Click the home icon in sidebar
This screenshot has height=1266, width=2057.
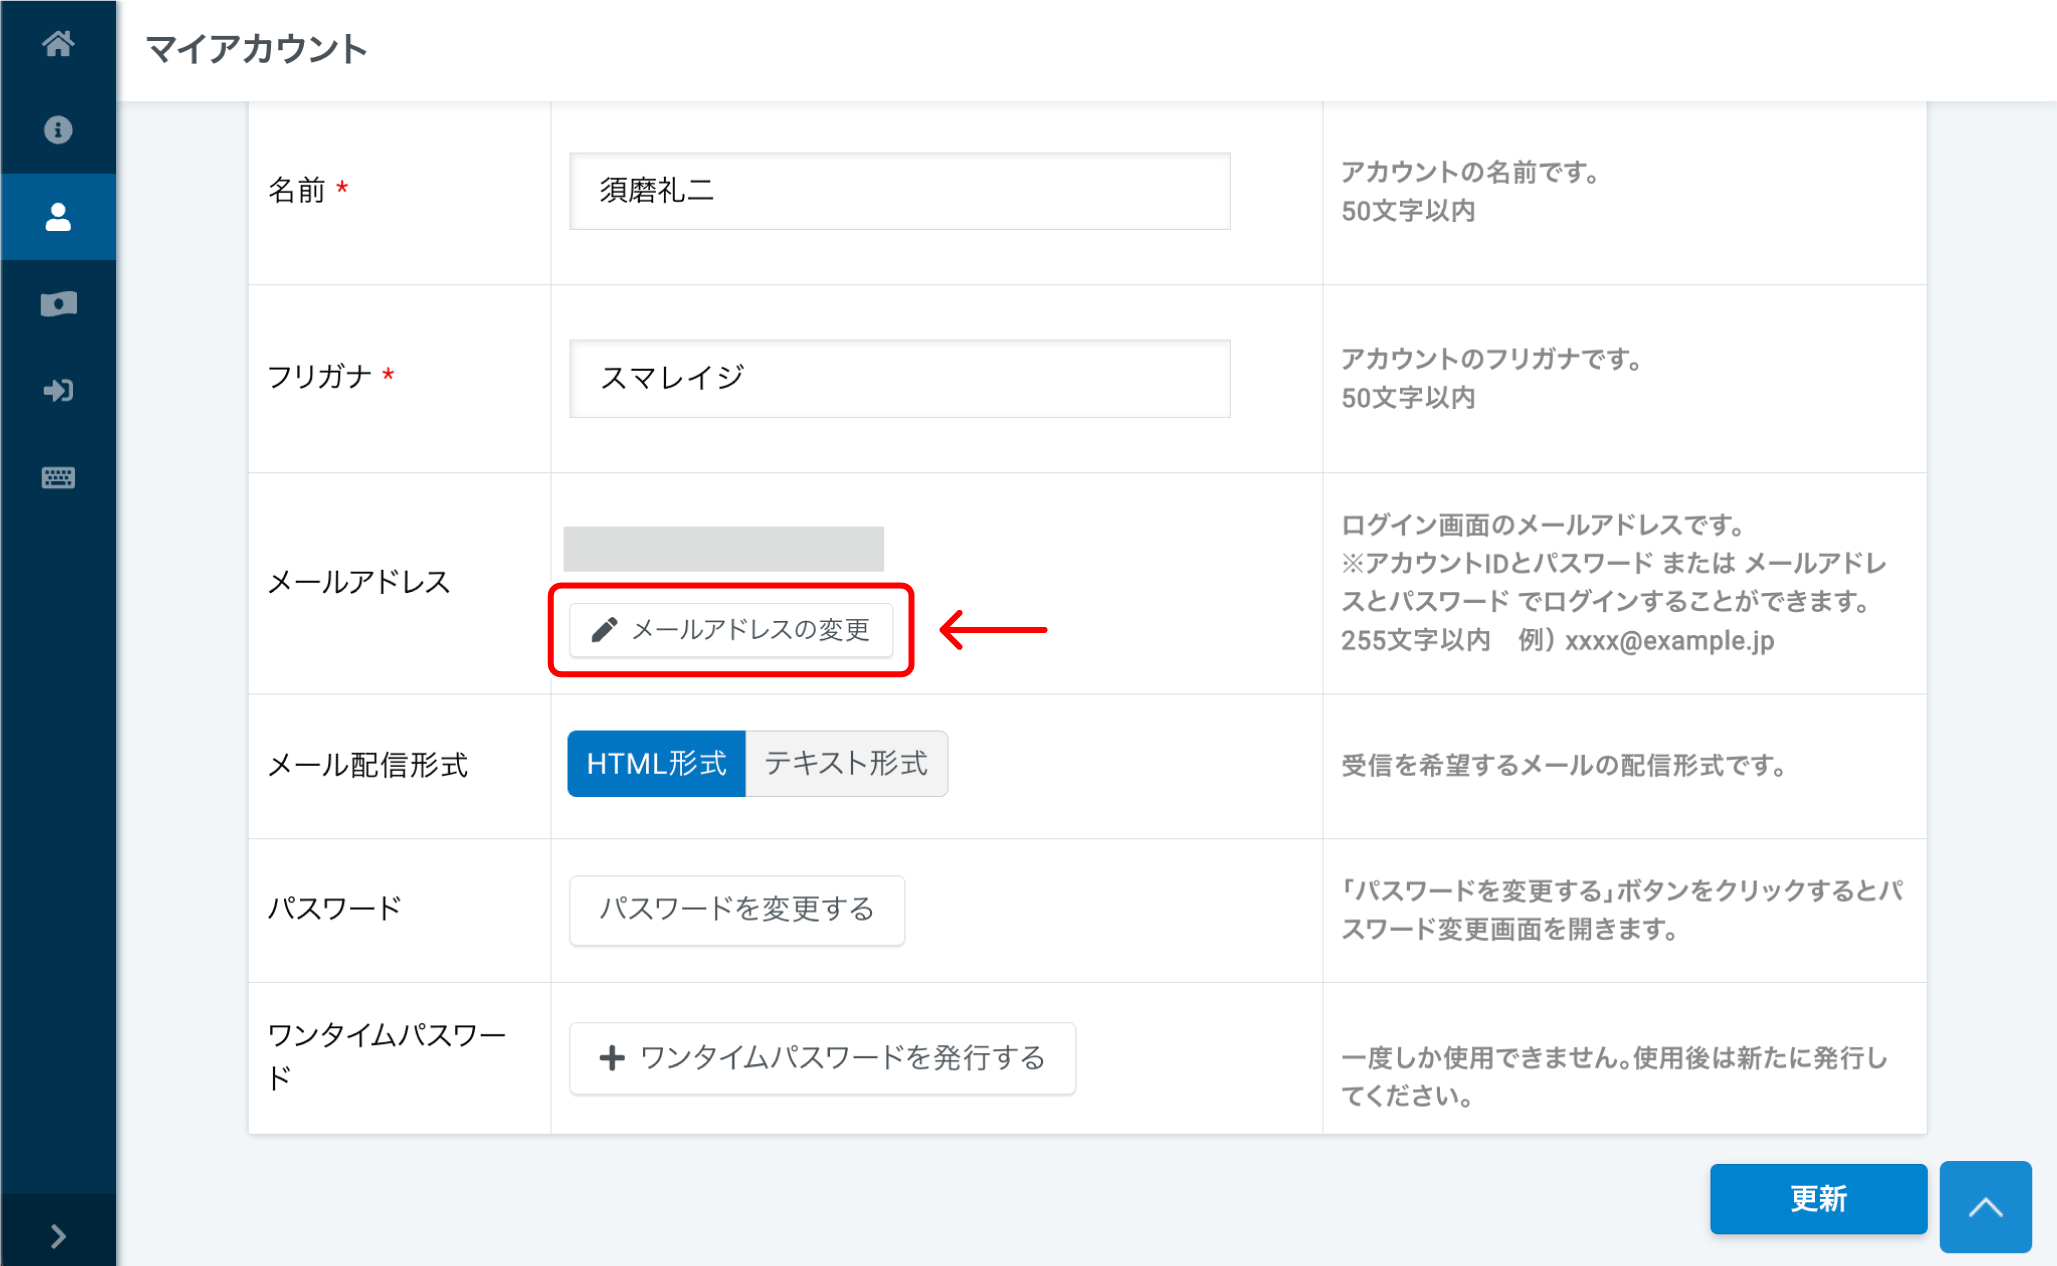[58, 43]
